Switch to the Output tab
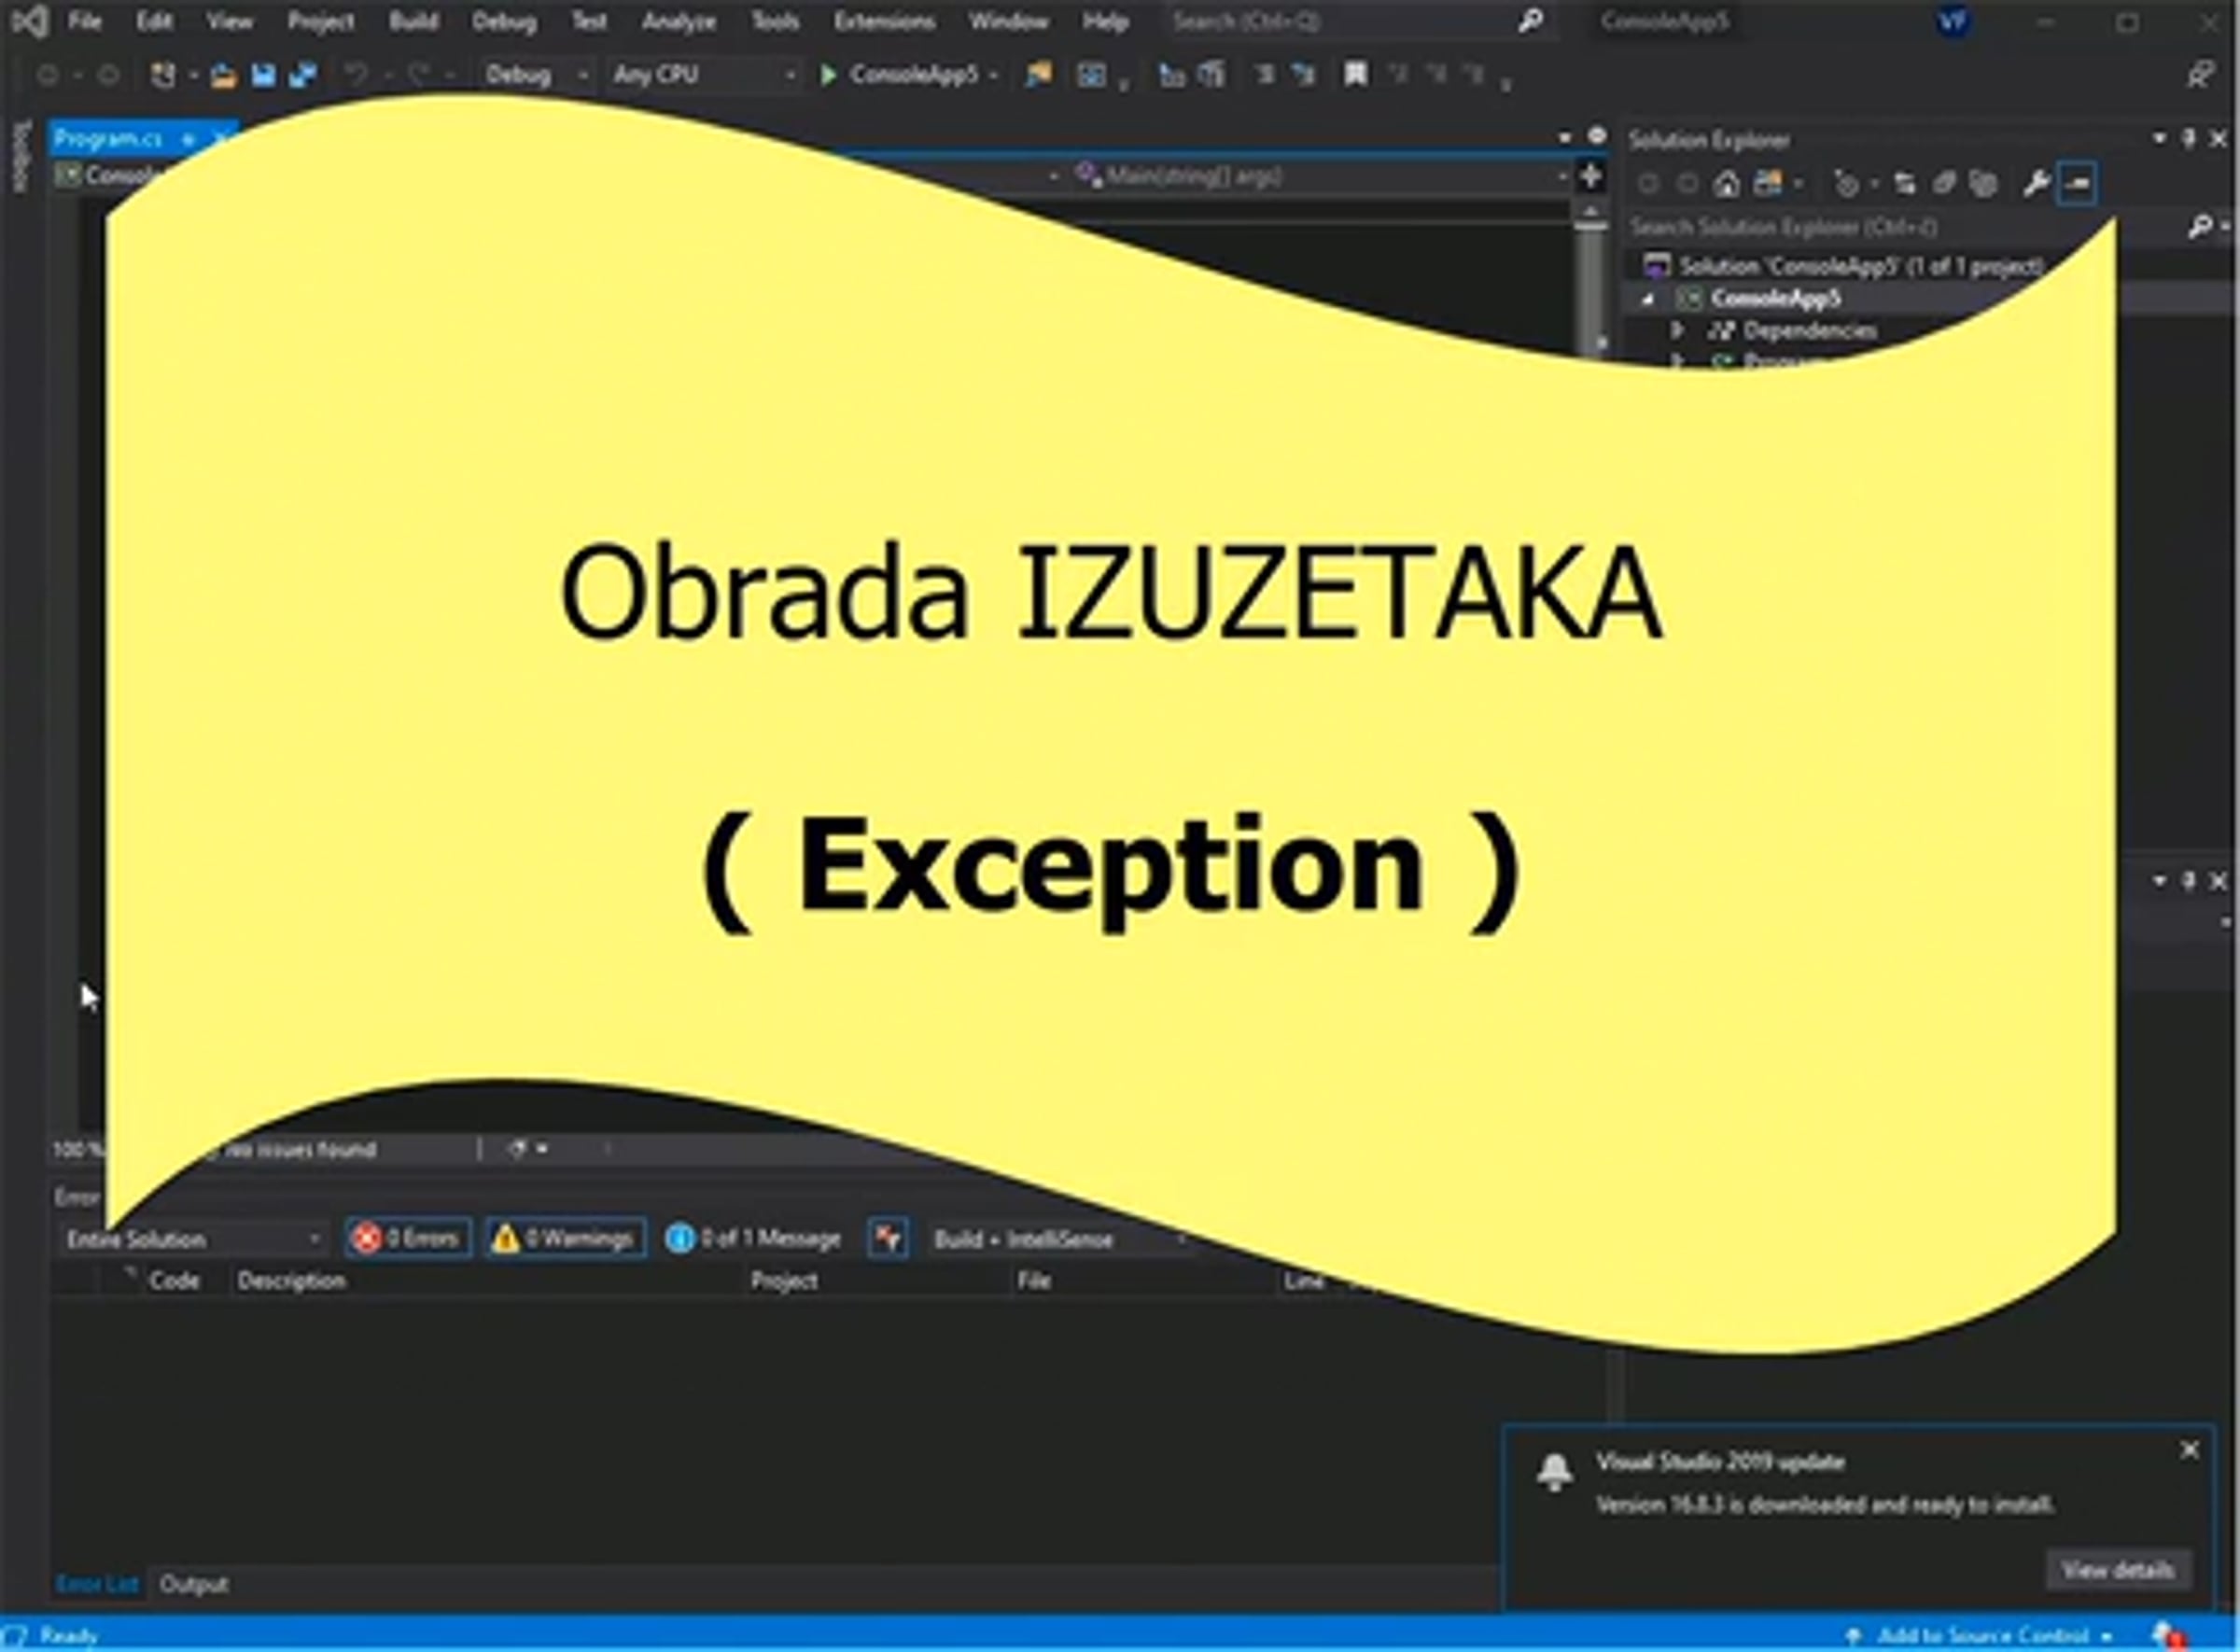Image resolution: width=2240 pixels, height=1652 pixels. click(194, 1584)
